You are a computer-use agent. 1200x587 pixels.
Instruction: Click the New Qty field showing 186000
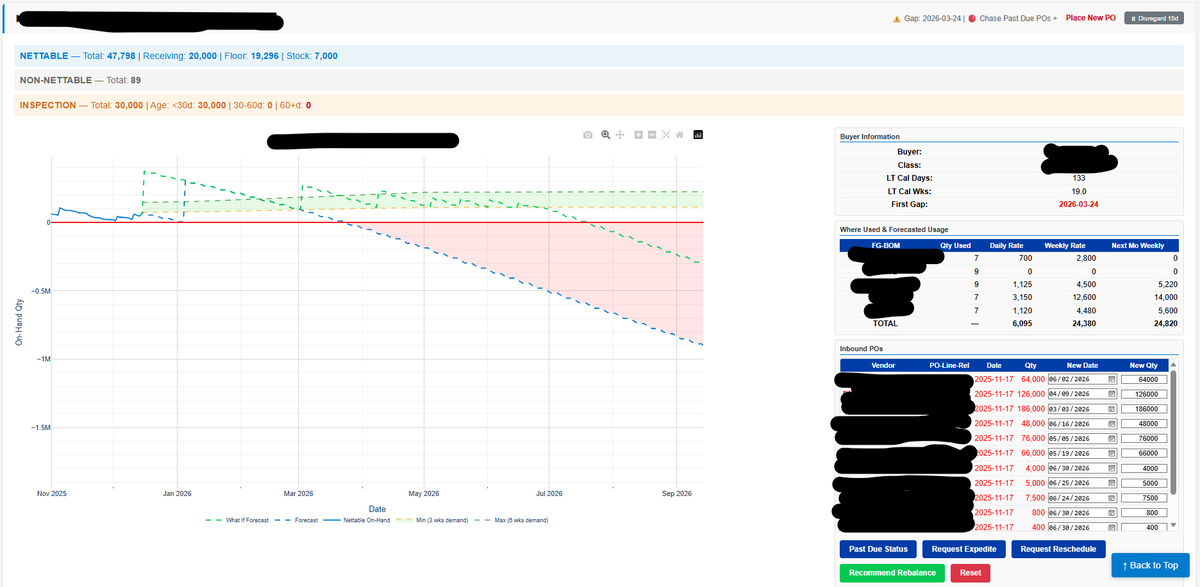pyautogui.click(x=1144, y=409)
